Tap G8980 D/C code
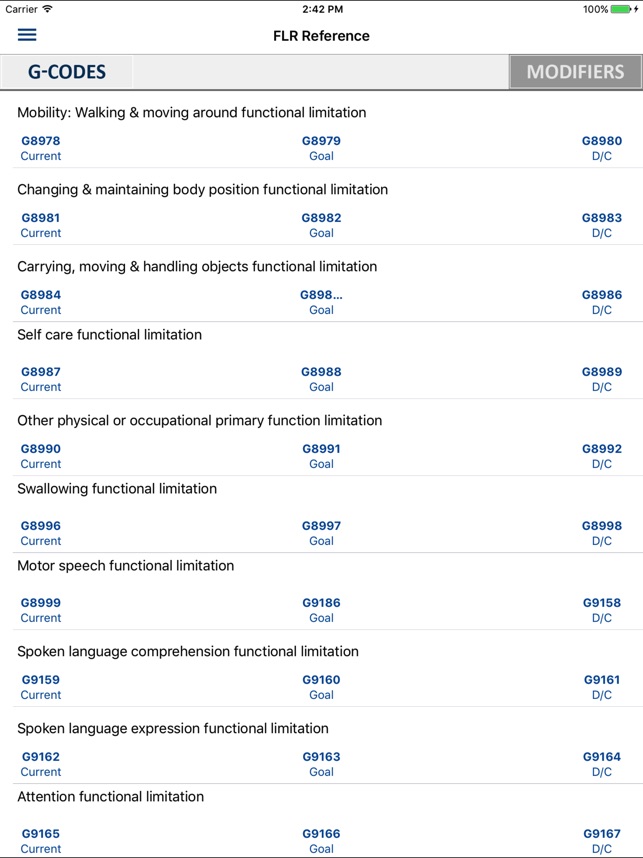This screenshot has height=858, width=643. tap(601, 148)
